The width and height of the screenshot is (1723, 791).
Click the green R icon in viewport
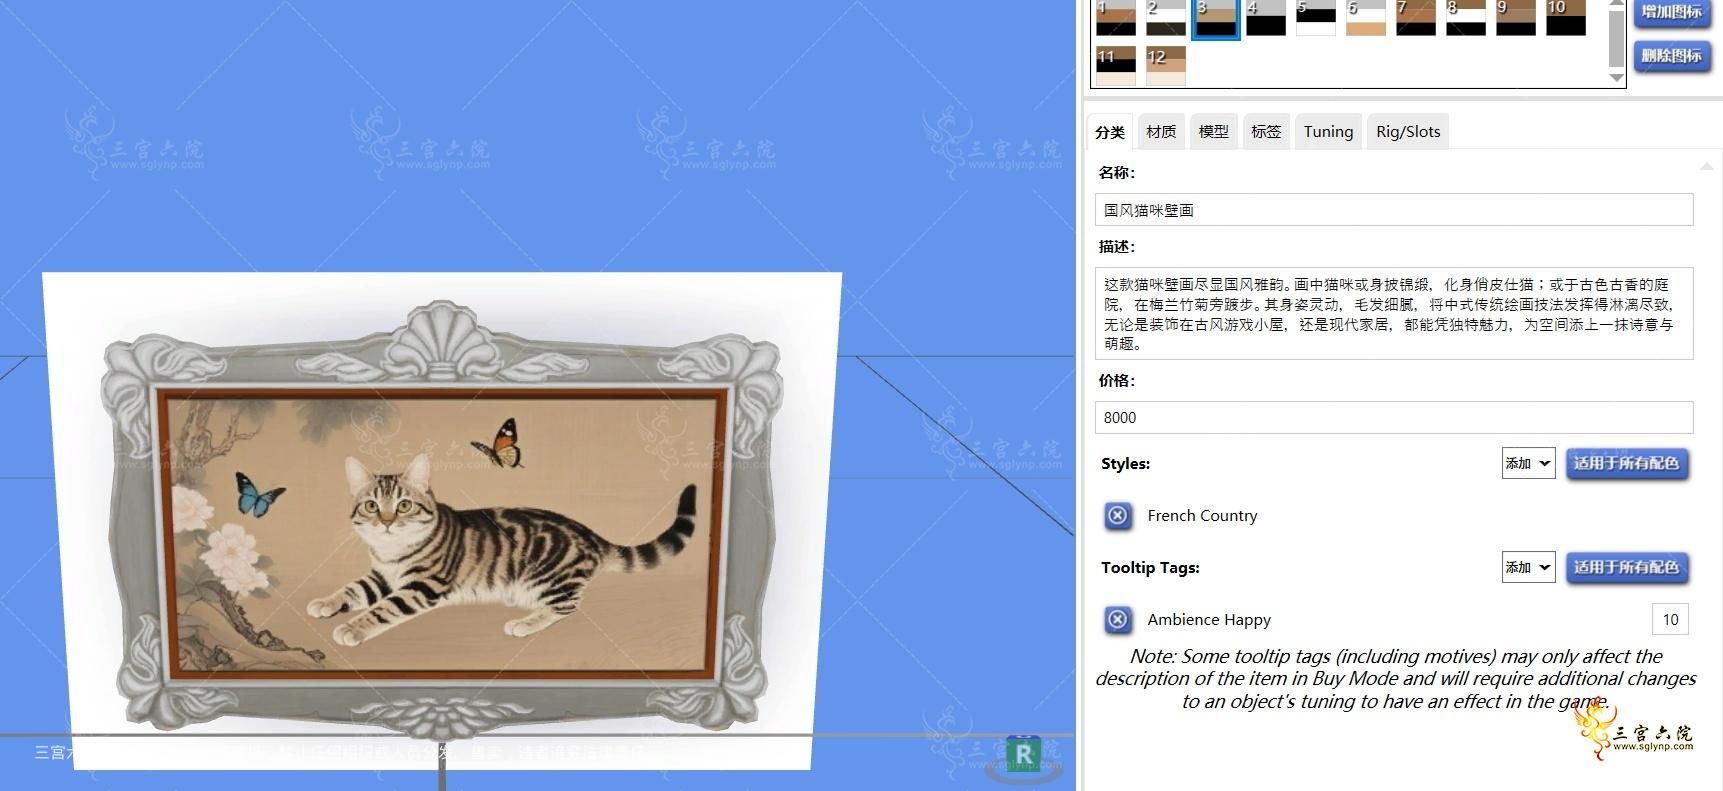(x=1023, y=754)
